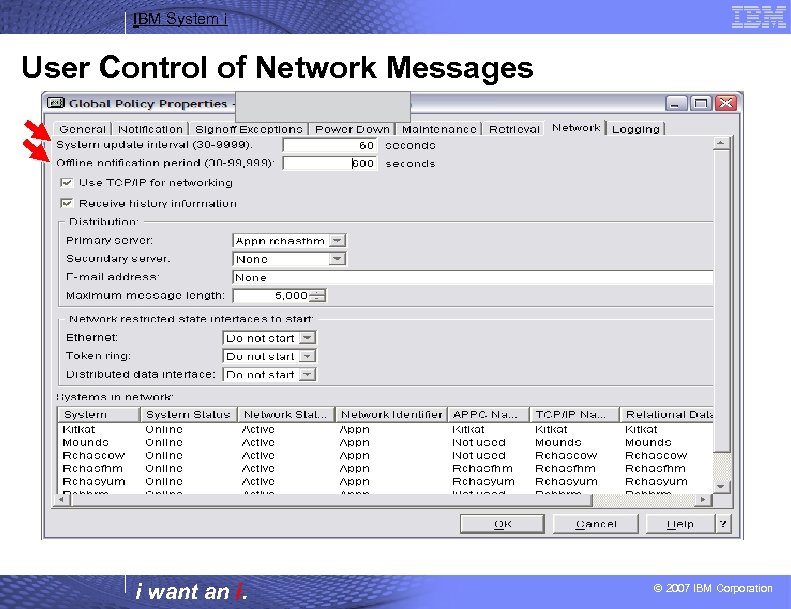Sort by the APPC Name column header

[488, 414]
